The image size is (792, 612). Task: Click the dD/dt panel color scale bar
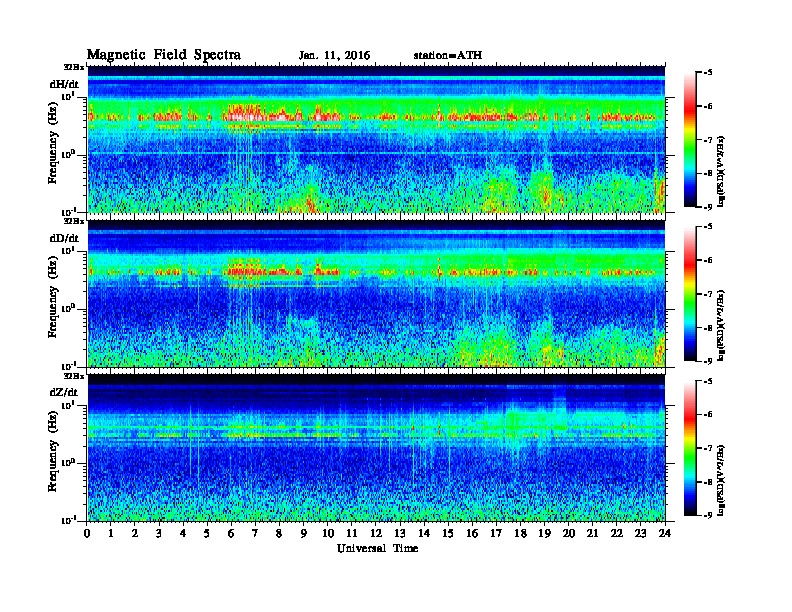(690, 294)
